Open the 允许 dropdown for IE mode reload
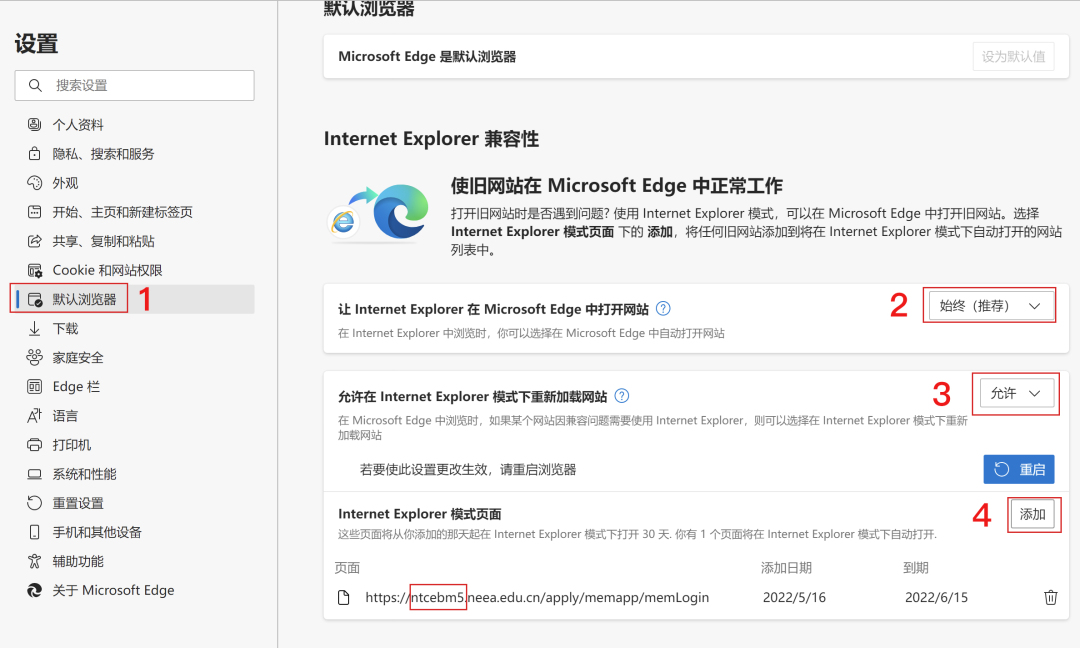 1016,394
